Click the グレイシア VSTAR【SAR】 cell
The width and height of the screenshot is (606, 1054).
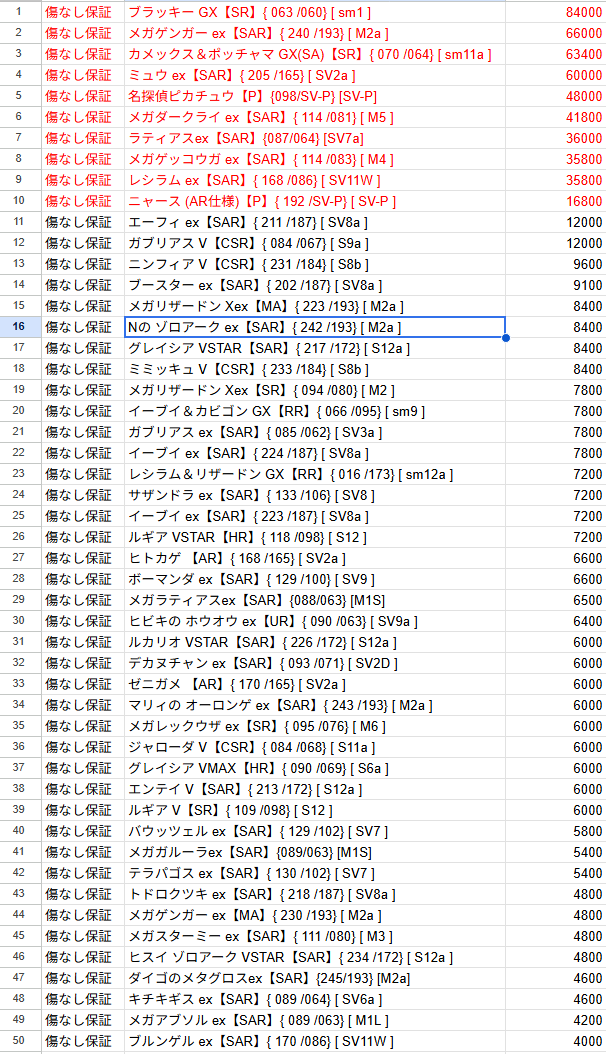tap(314, 348)
